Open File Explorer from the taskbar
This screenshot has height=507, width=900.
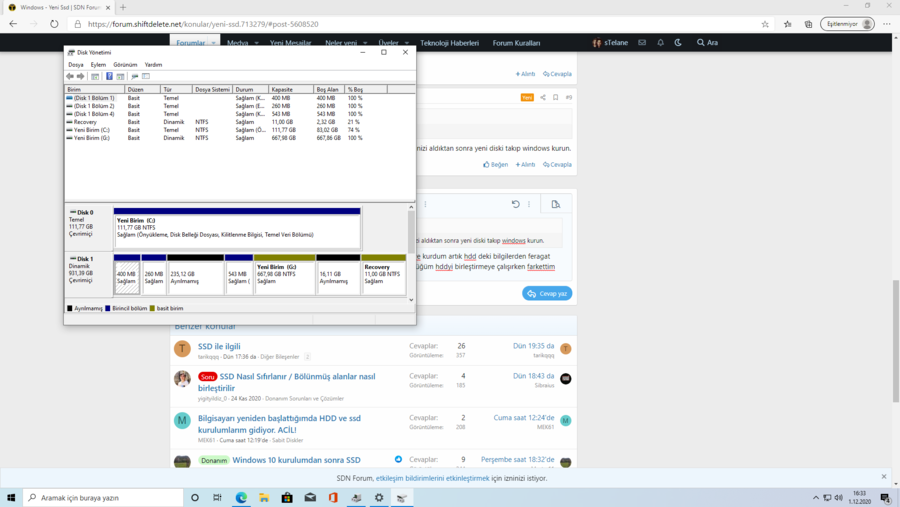(264, 497)
